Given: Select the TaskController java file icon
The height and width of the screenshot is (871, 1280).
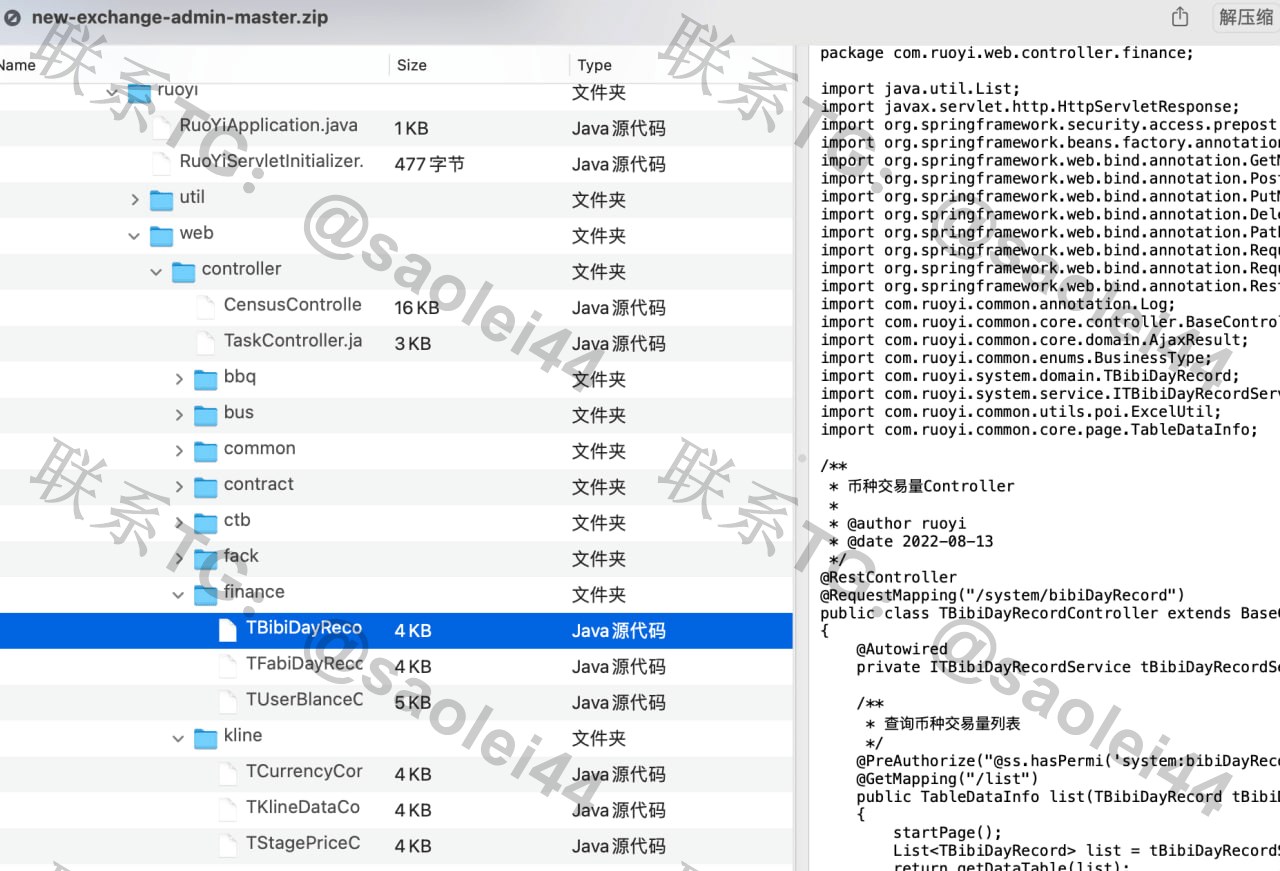Looking at the screenshot, I should [x=205, y=343].
